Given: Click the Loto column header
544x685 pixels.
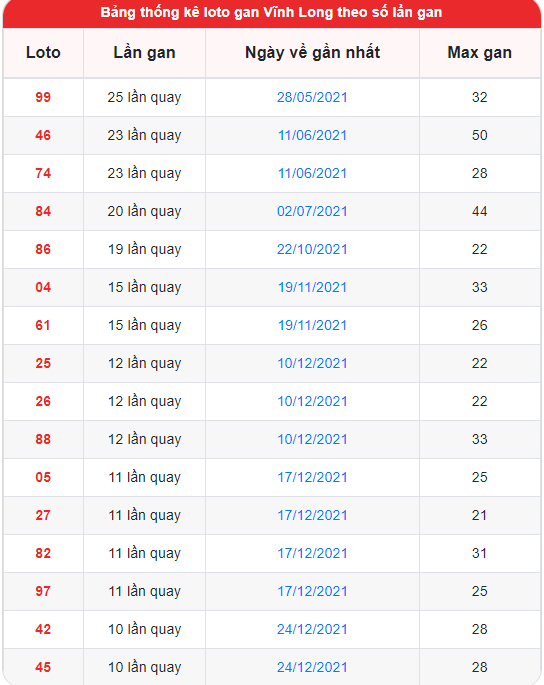Looking at the screenshot, I should pos(43,53).
